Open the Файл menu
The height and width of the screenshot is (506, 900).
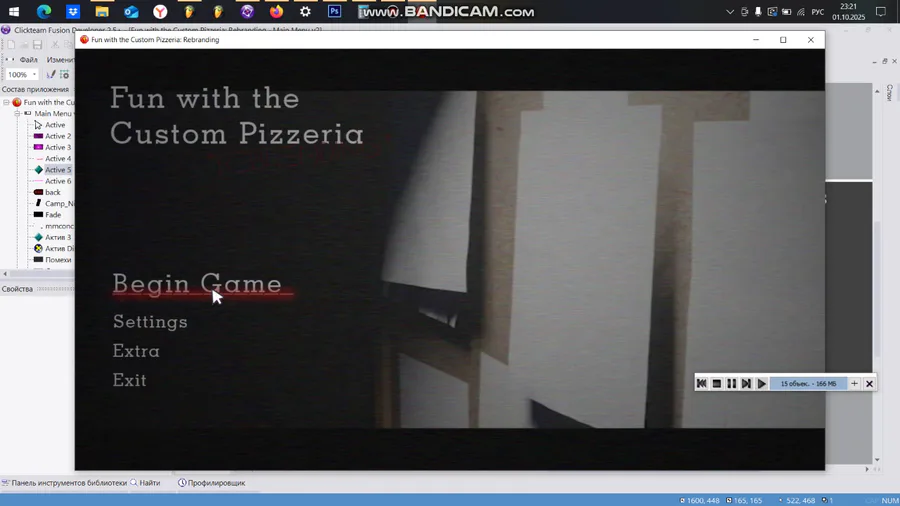click(x=28, y=60)
